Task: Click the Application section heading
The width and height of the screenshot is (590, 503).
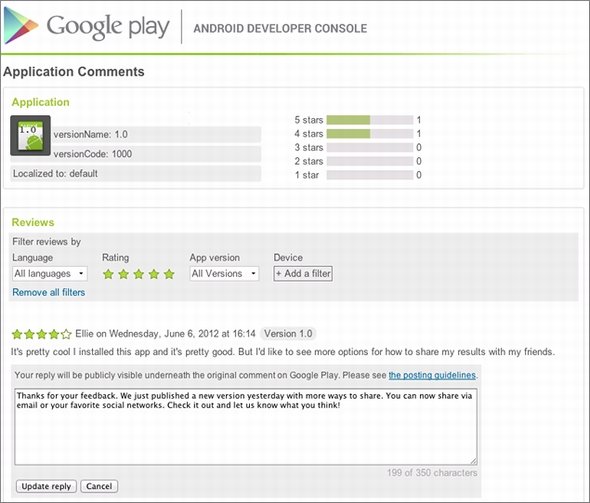Action: [x=41, y=102]
